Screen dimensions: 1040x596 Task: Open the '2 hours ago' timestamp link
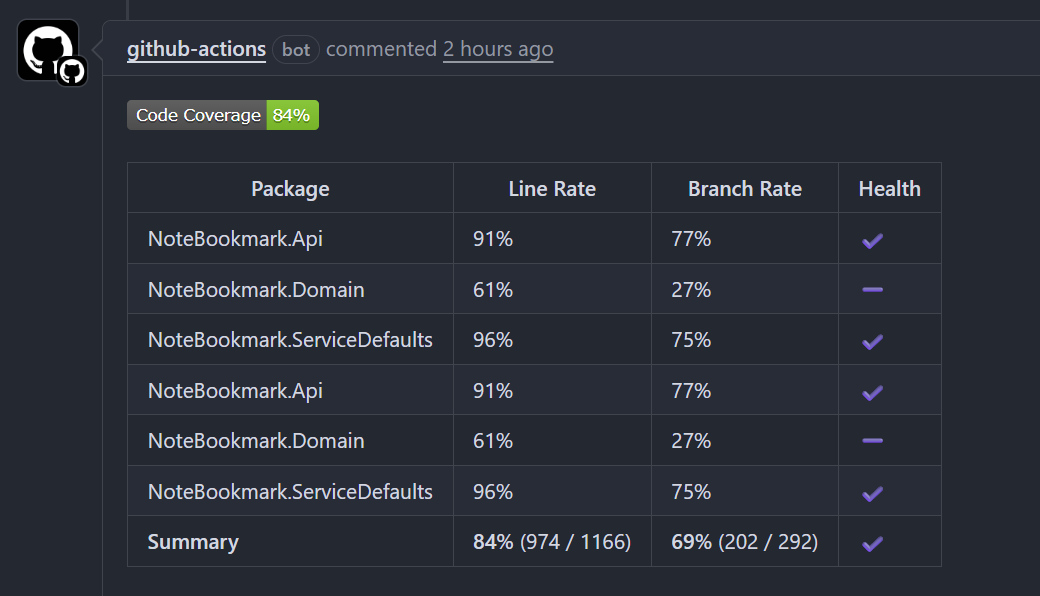(498, 49)
